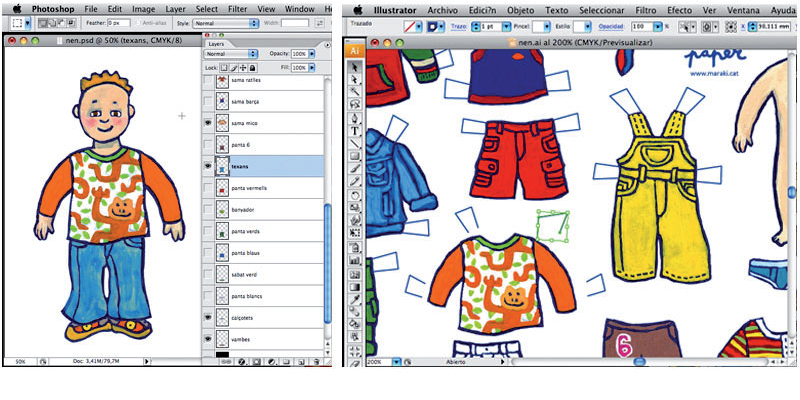Screen dimensions: 800x400
Task: Select the sabat verd layer row
Action: (x=263, y=274)
